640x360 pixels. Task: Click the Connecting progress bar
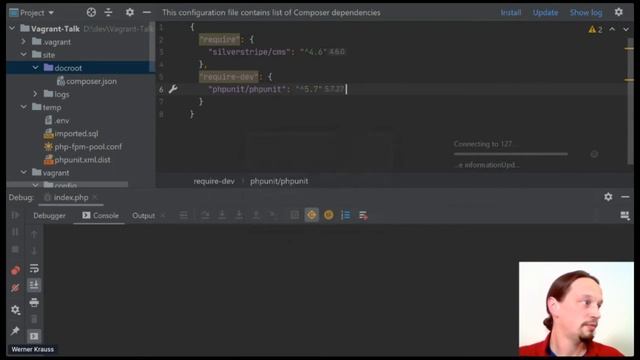tap(511, 154)
